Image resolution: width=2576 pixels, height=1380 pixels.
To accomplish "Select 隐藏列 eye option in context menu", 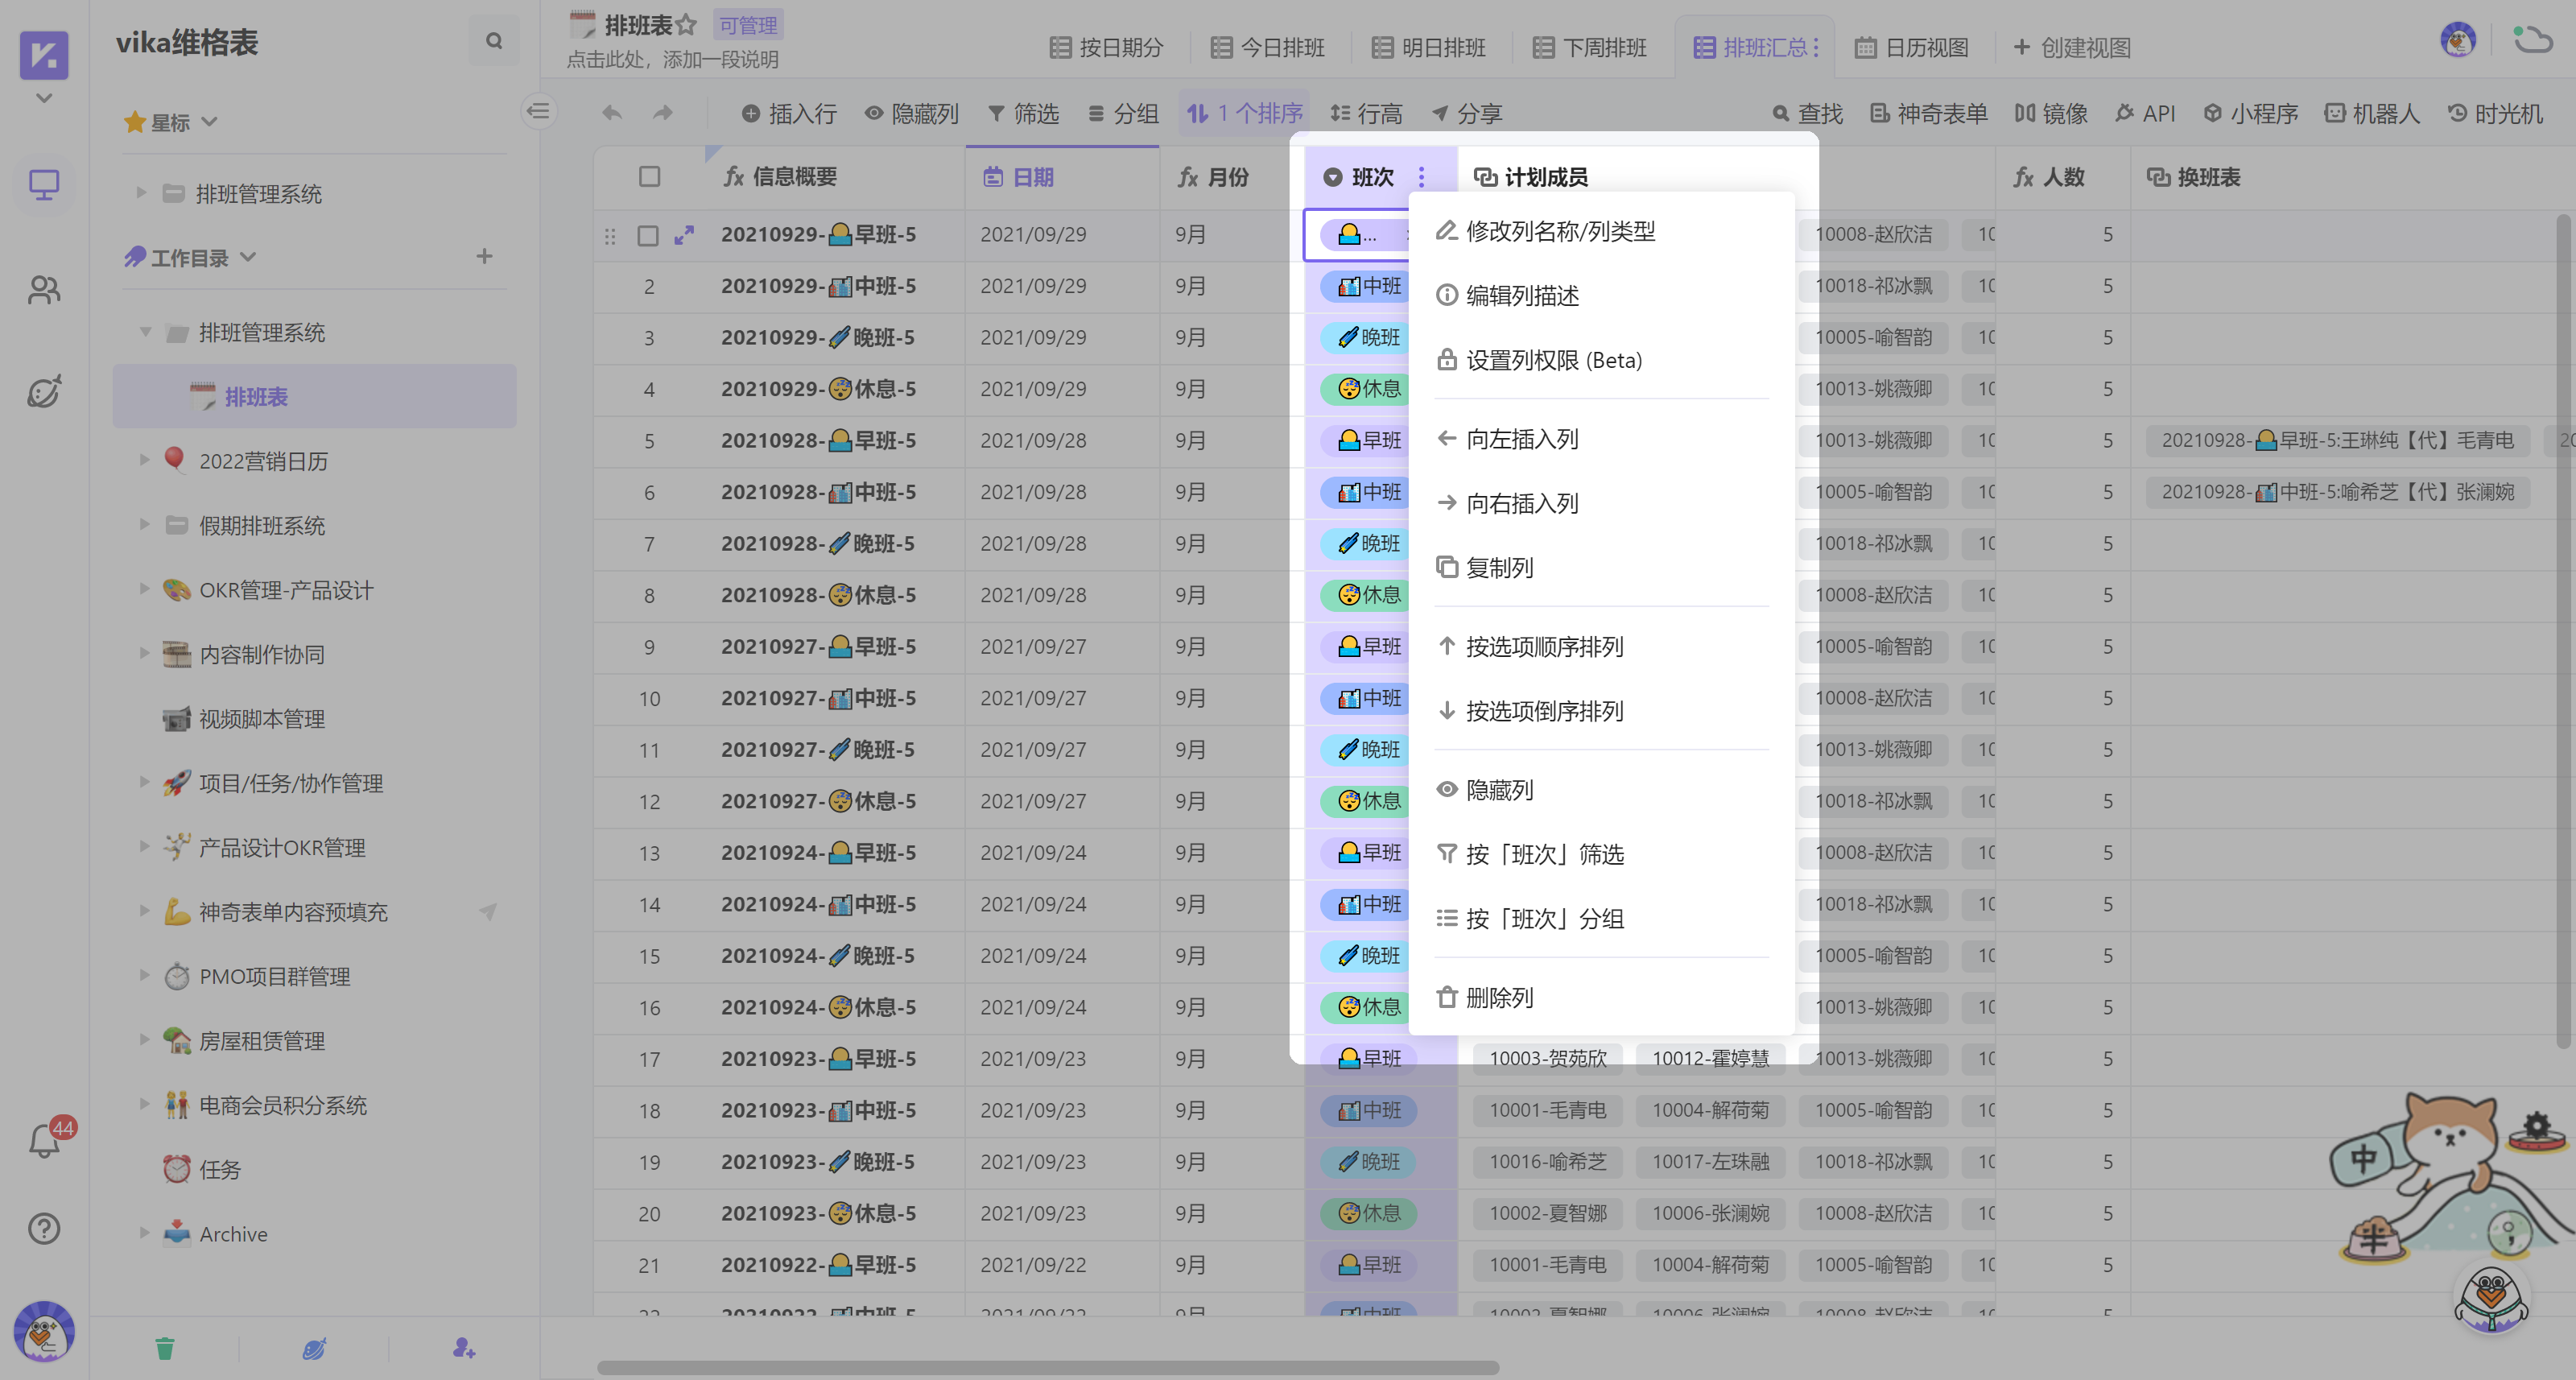I will [1499, 790].
